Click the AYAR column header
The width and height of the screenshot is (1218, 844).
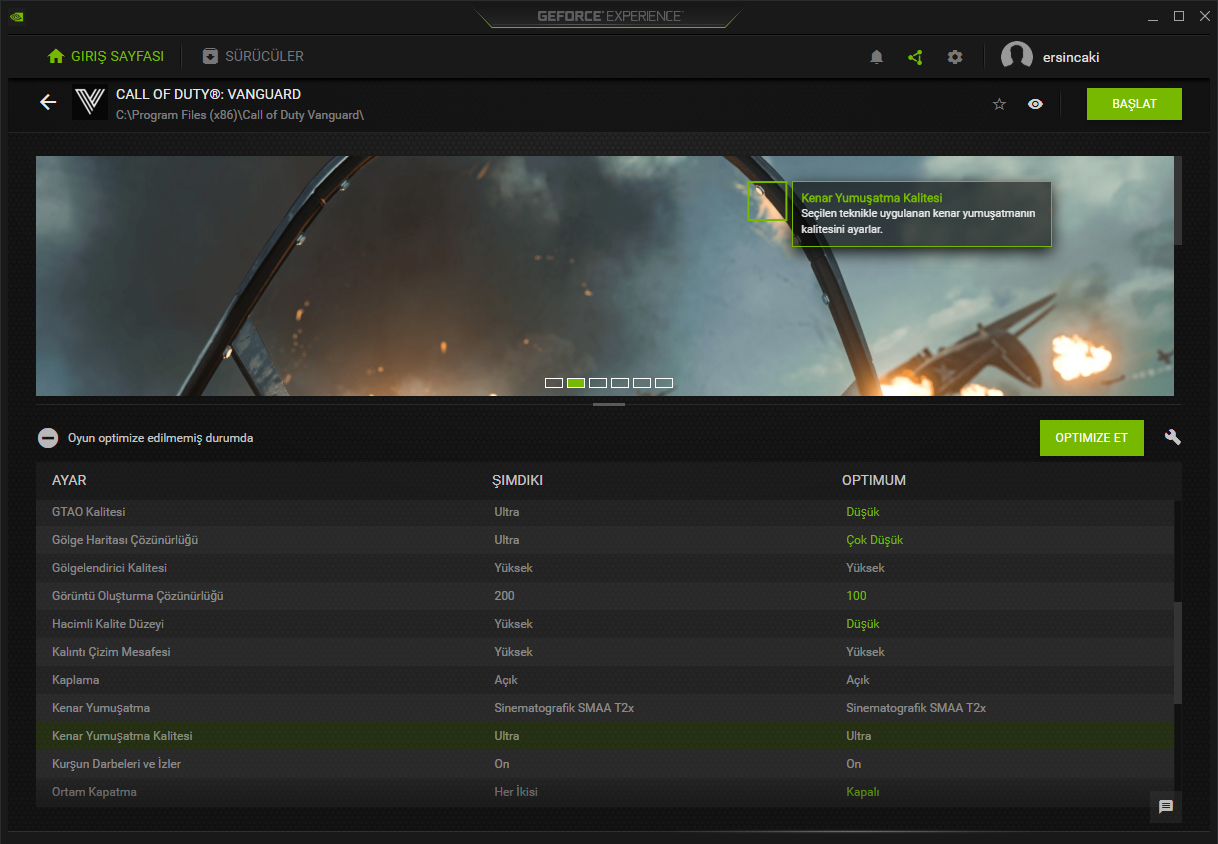(x=69, y=481)
